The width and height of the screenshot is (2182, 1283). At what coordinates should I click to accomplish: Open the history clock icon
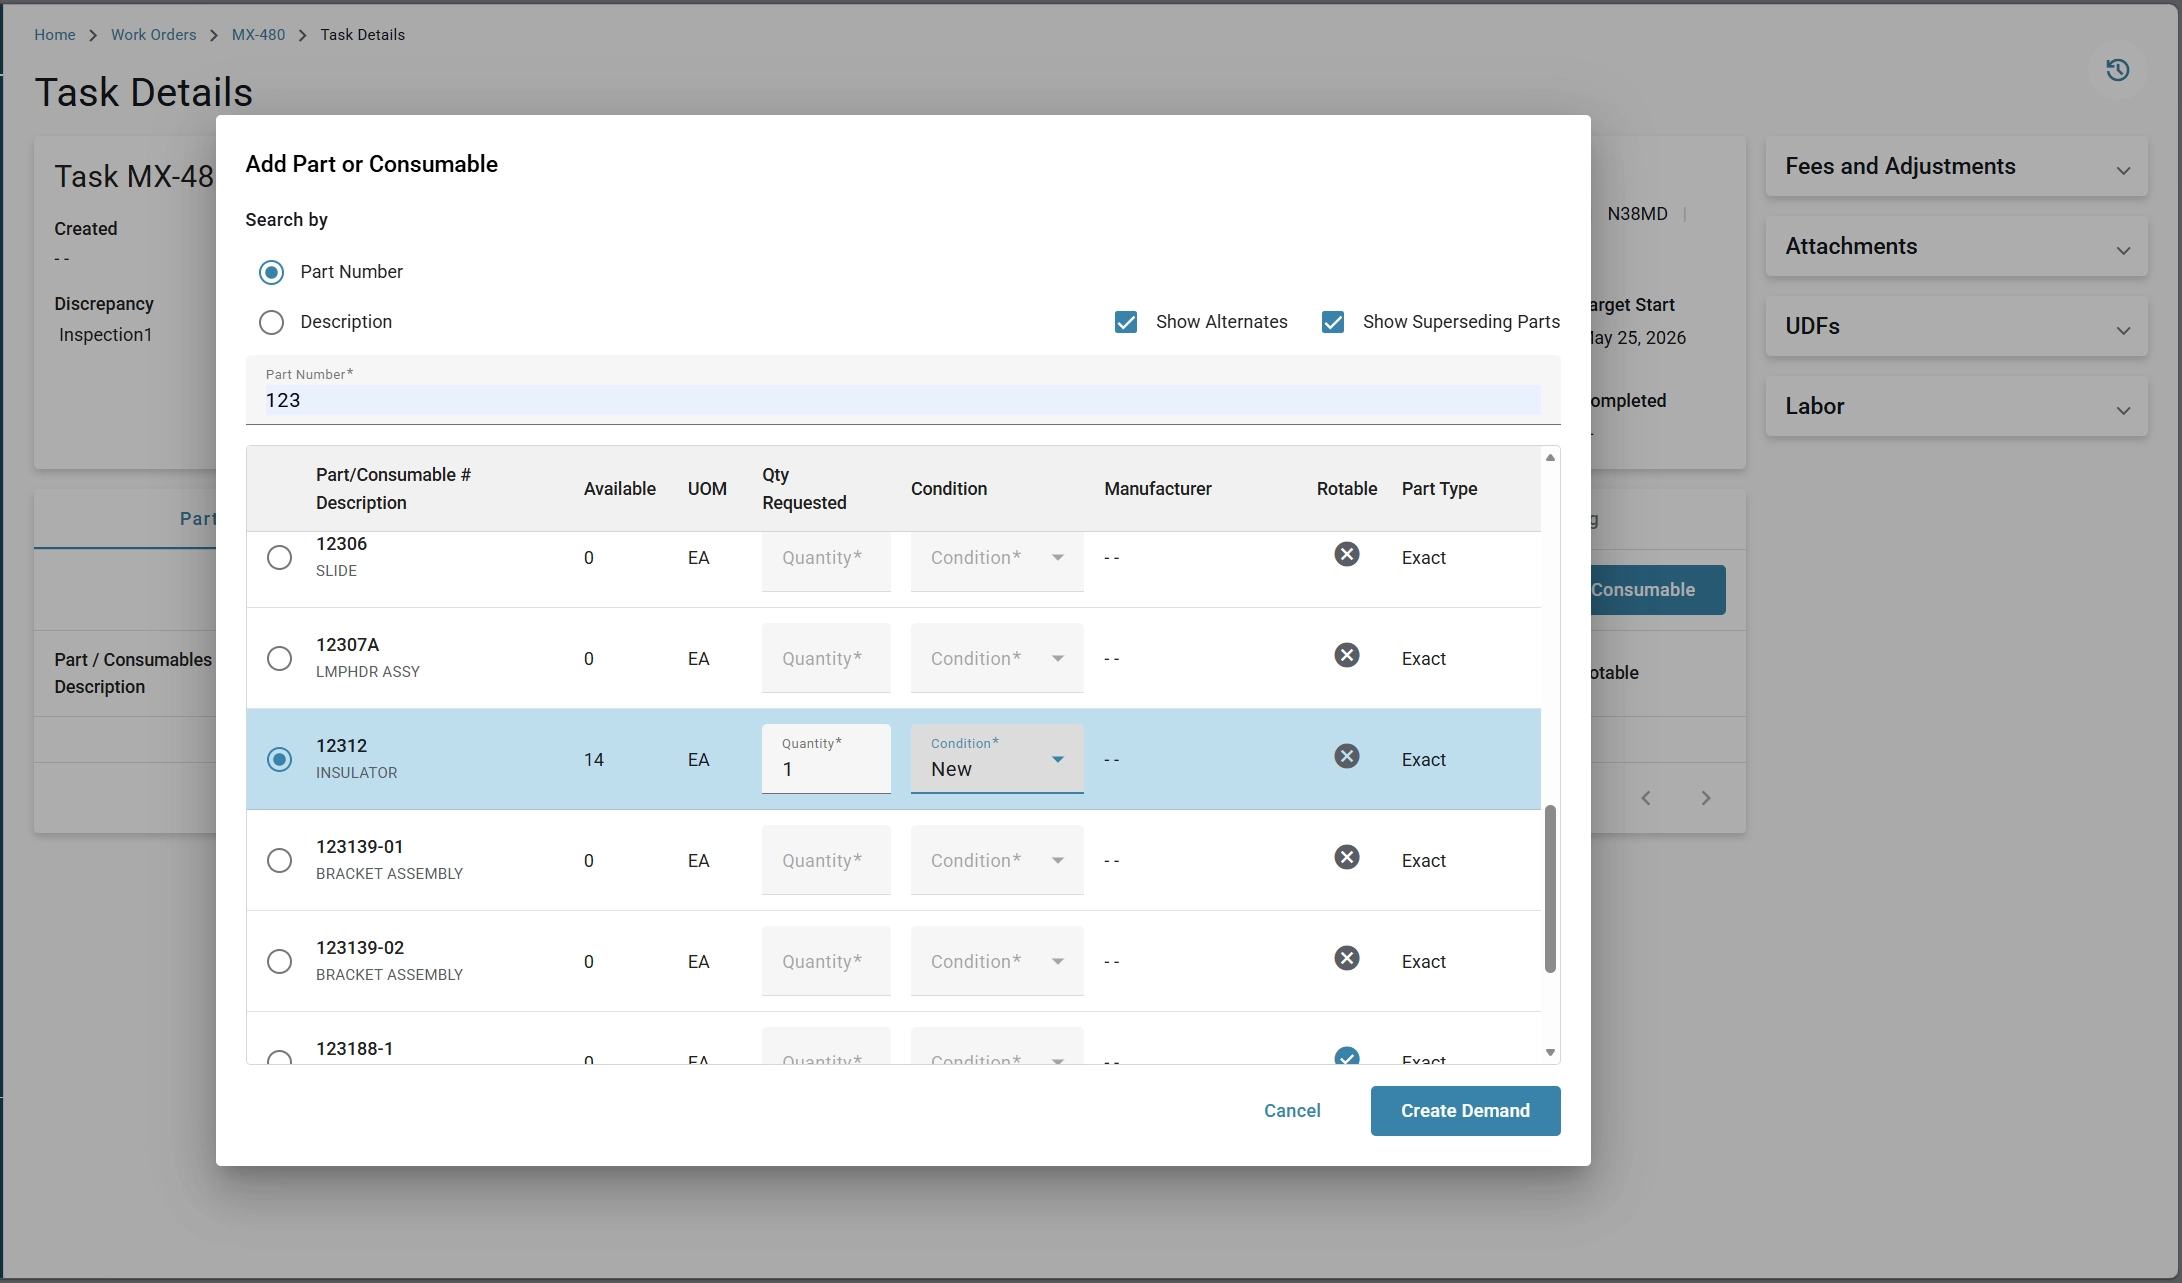tap(2117, 70)
